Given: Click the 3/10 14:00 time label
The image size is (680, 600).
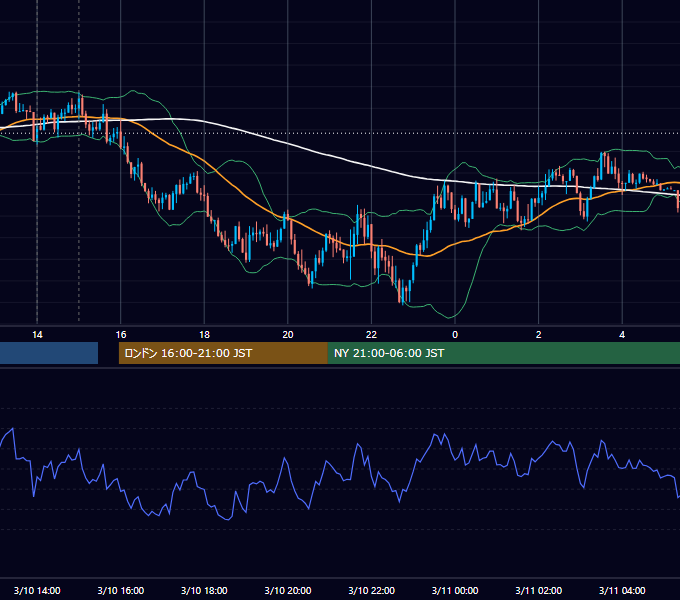Looking at the screenshot, I should tap(37, 590).
